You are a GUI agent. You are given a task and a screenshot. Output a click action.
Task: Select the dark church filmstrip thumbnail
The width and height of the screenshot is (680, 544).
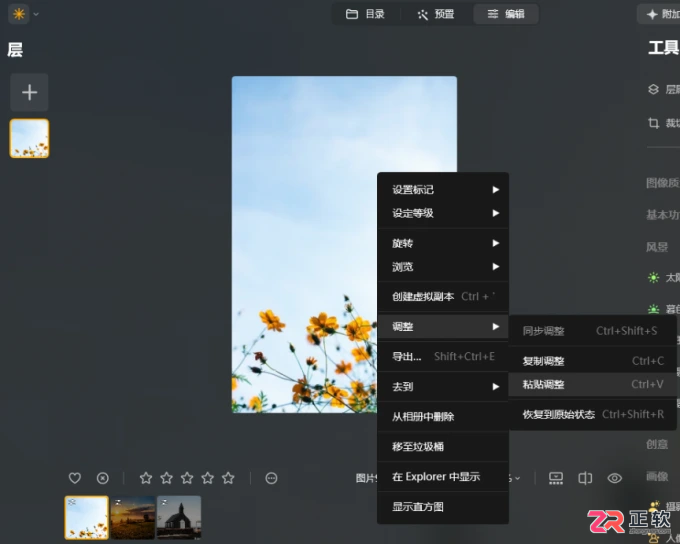coord(179,518)
